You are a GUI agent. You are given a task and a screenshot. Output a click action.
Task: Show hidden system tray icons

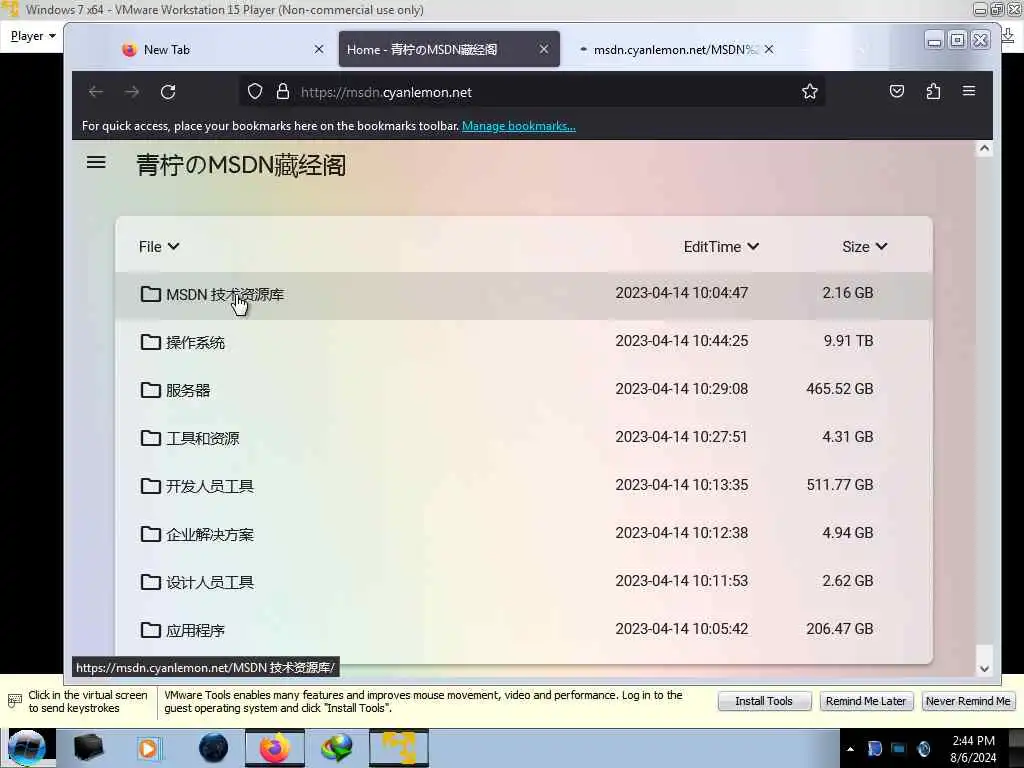850,749
